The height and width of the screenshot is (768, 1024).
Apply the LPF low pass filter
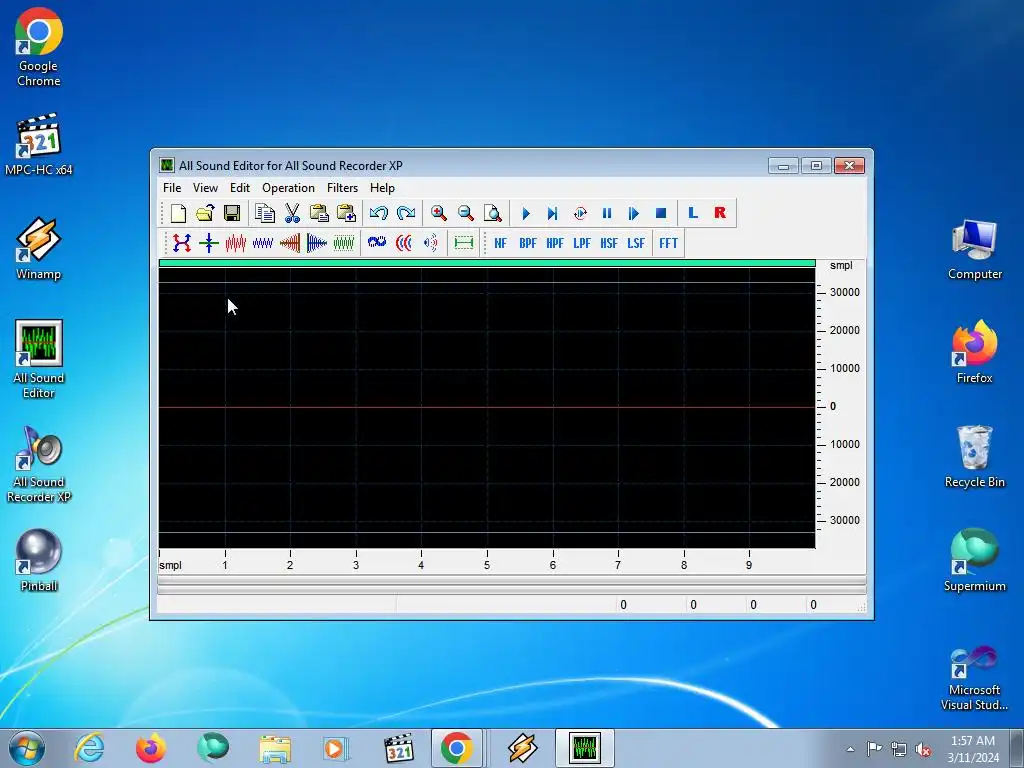[581, 243]
